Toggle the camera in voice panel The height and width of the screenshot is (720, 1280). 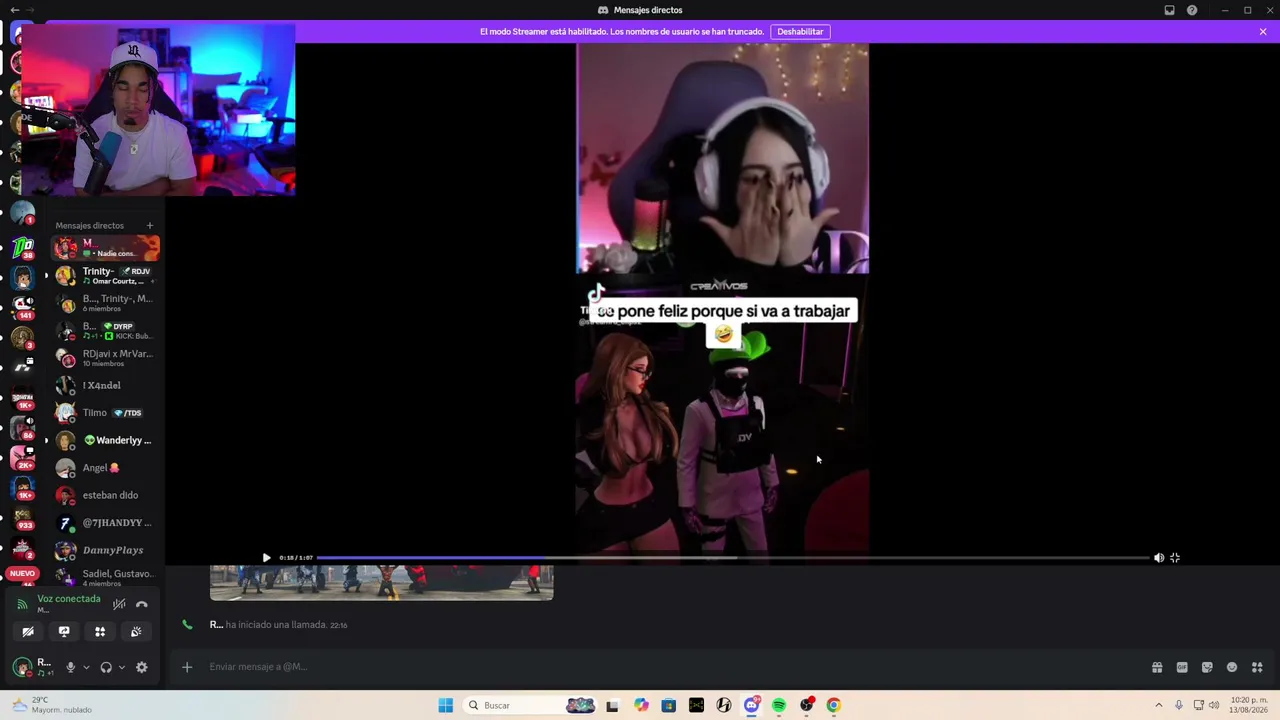[x=28, y=632]
